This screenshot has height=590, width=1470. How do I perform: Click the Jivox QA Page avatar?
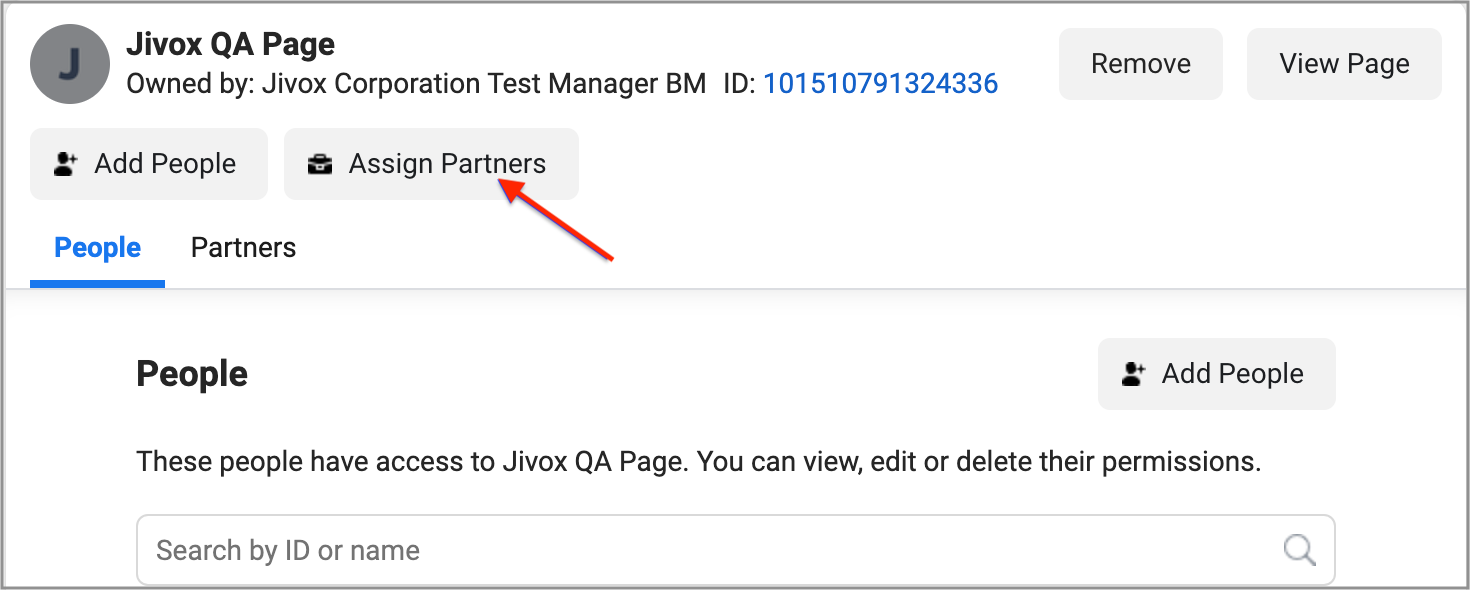click(x=70, y=64)
